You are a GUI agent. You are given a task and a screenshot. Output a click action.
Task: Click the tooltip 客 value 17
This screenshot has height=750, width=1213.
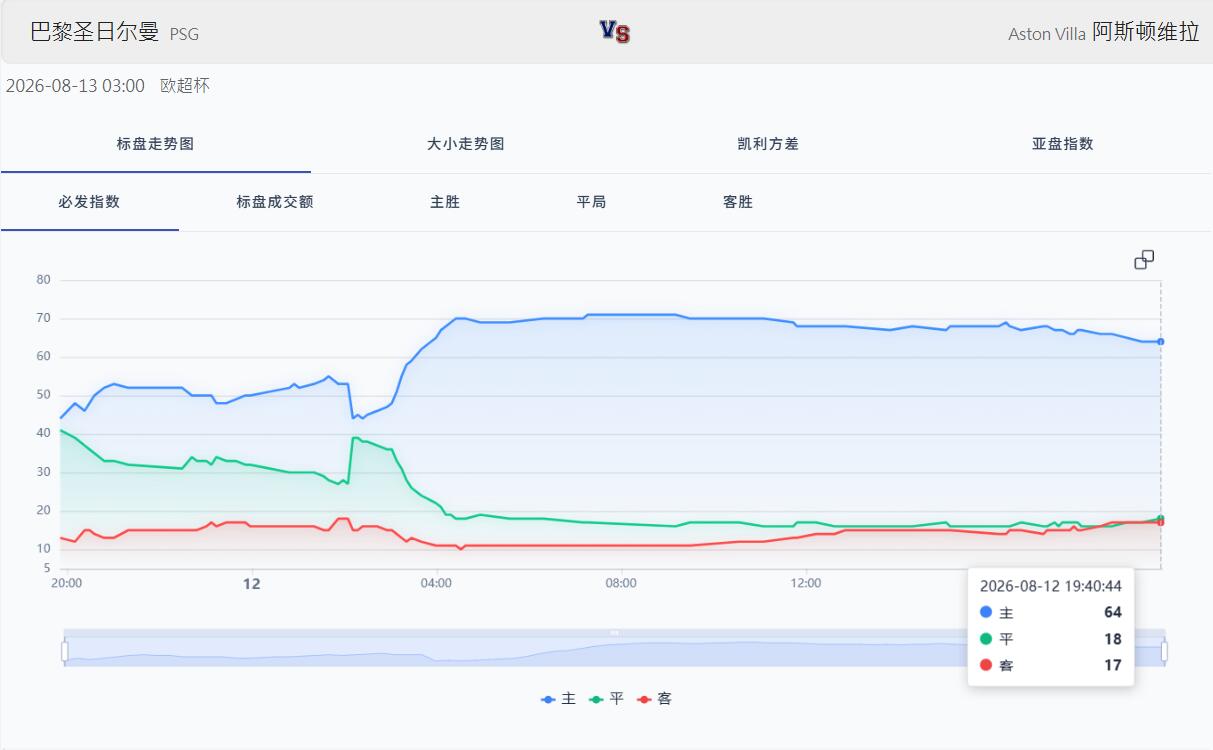tap(1113, 665)
